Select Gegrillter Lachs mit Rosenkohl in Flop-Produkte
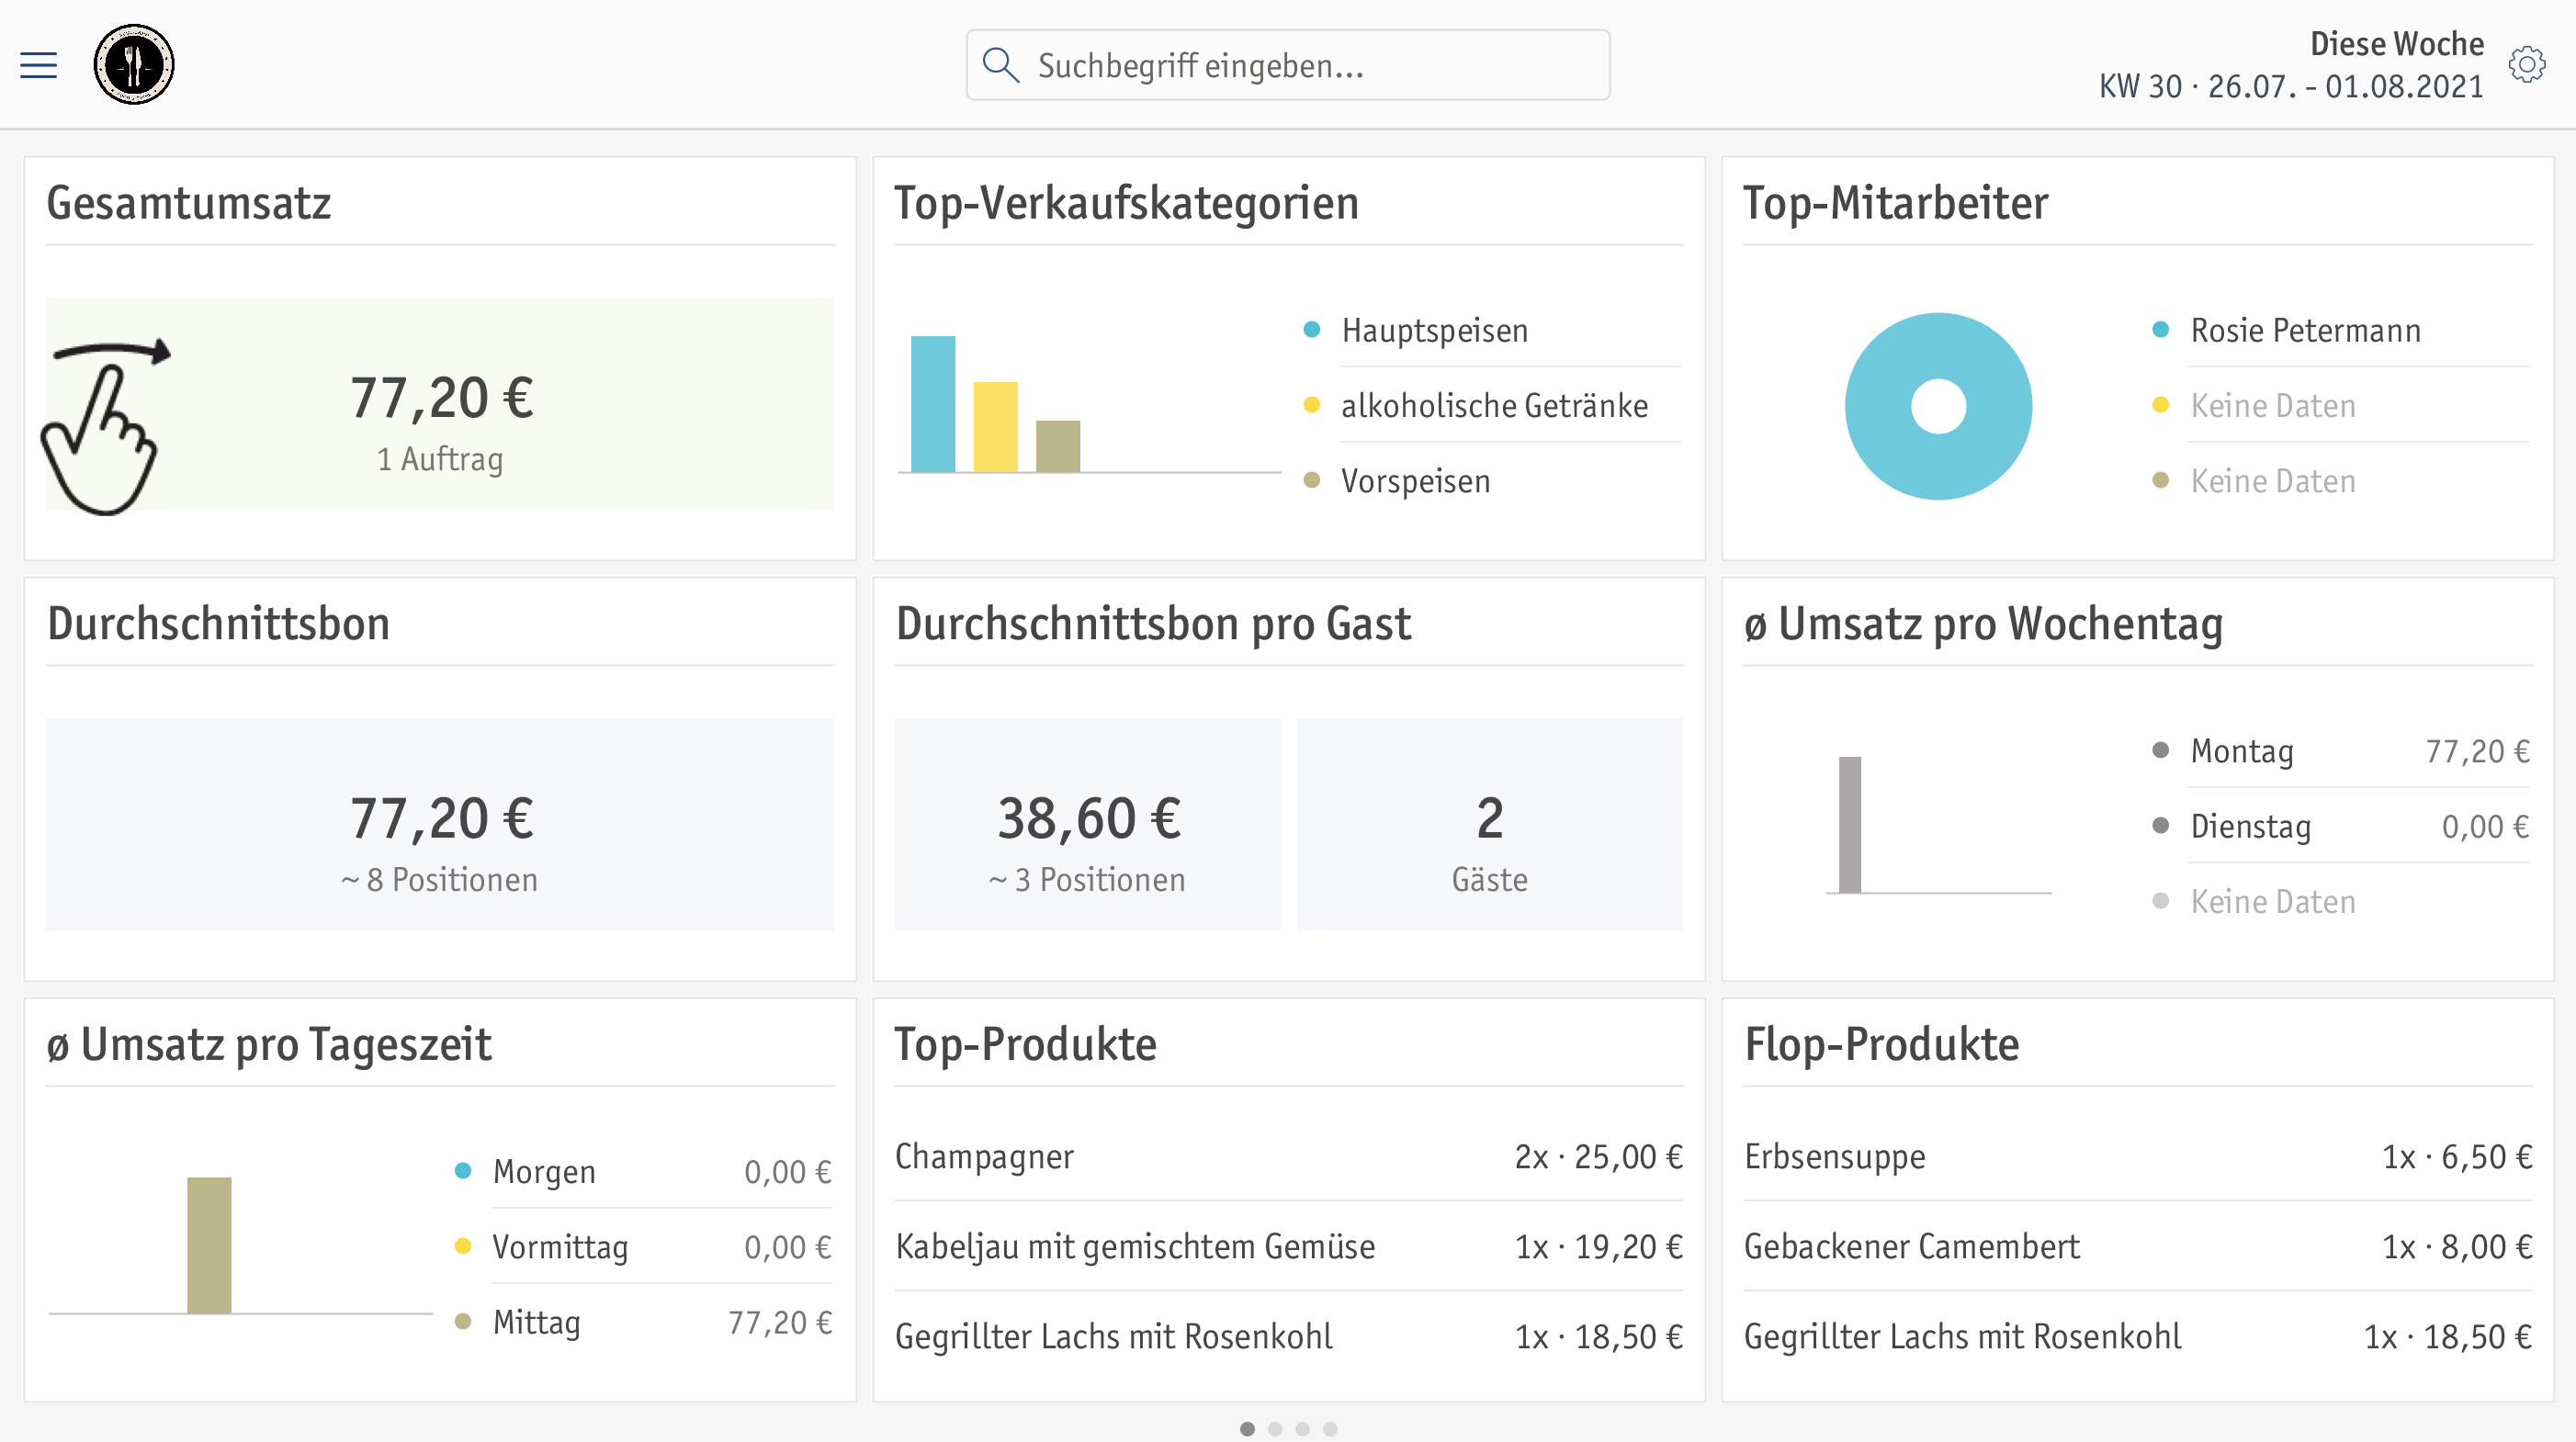 pyautogui.click(x=2138, y=1336)
